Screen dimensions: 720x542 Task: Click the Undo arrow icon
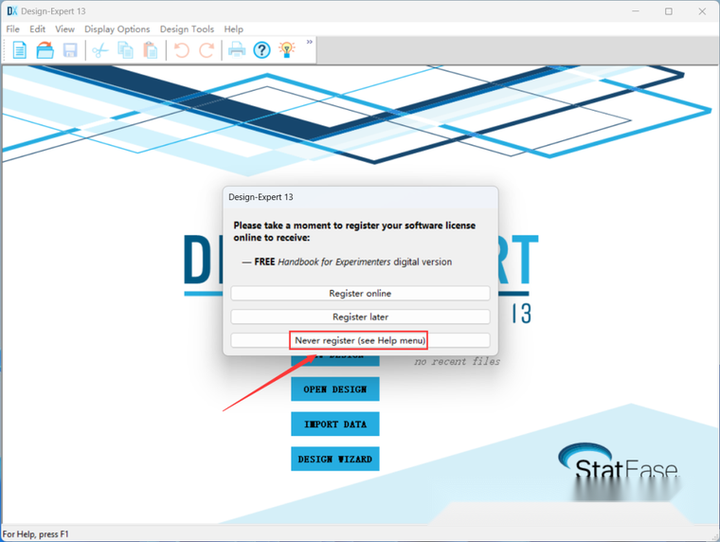(182, 50)
